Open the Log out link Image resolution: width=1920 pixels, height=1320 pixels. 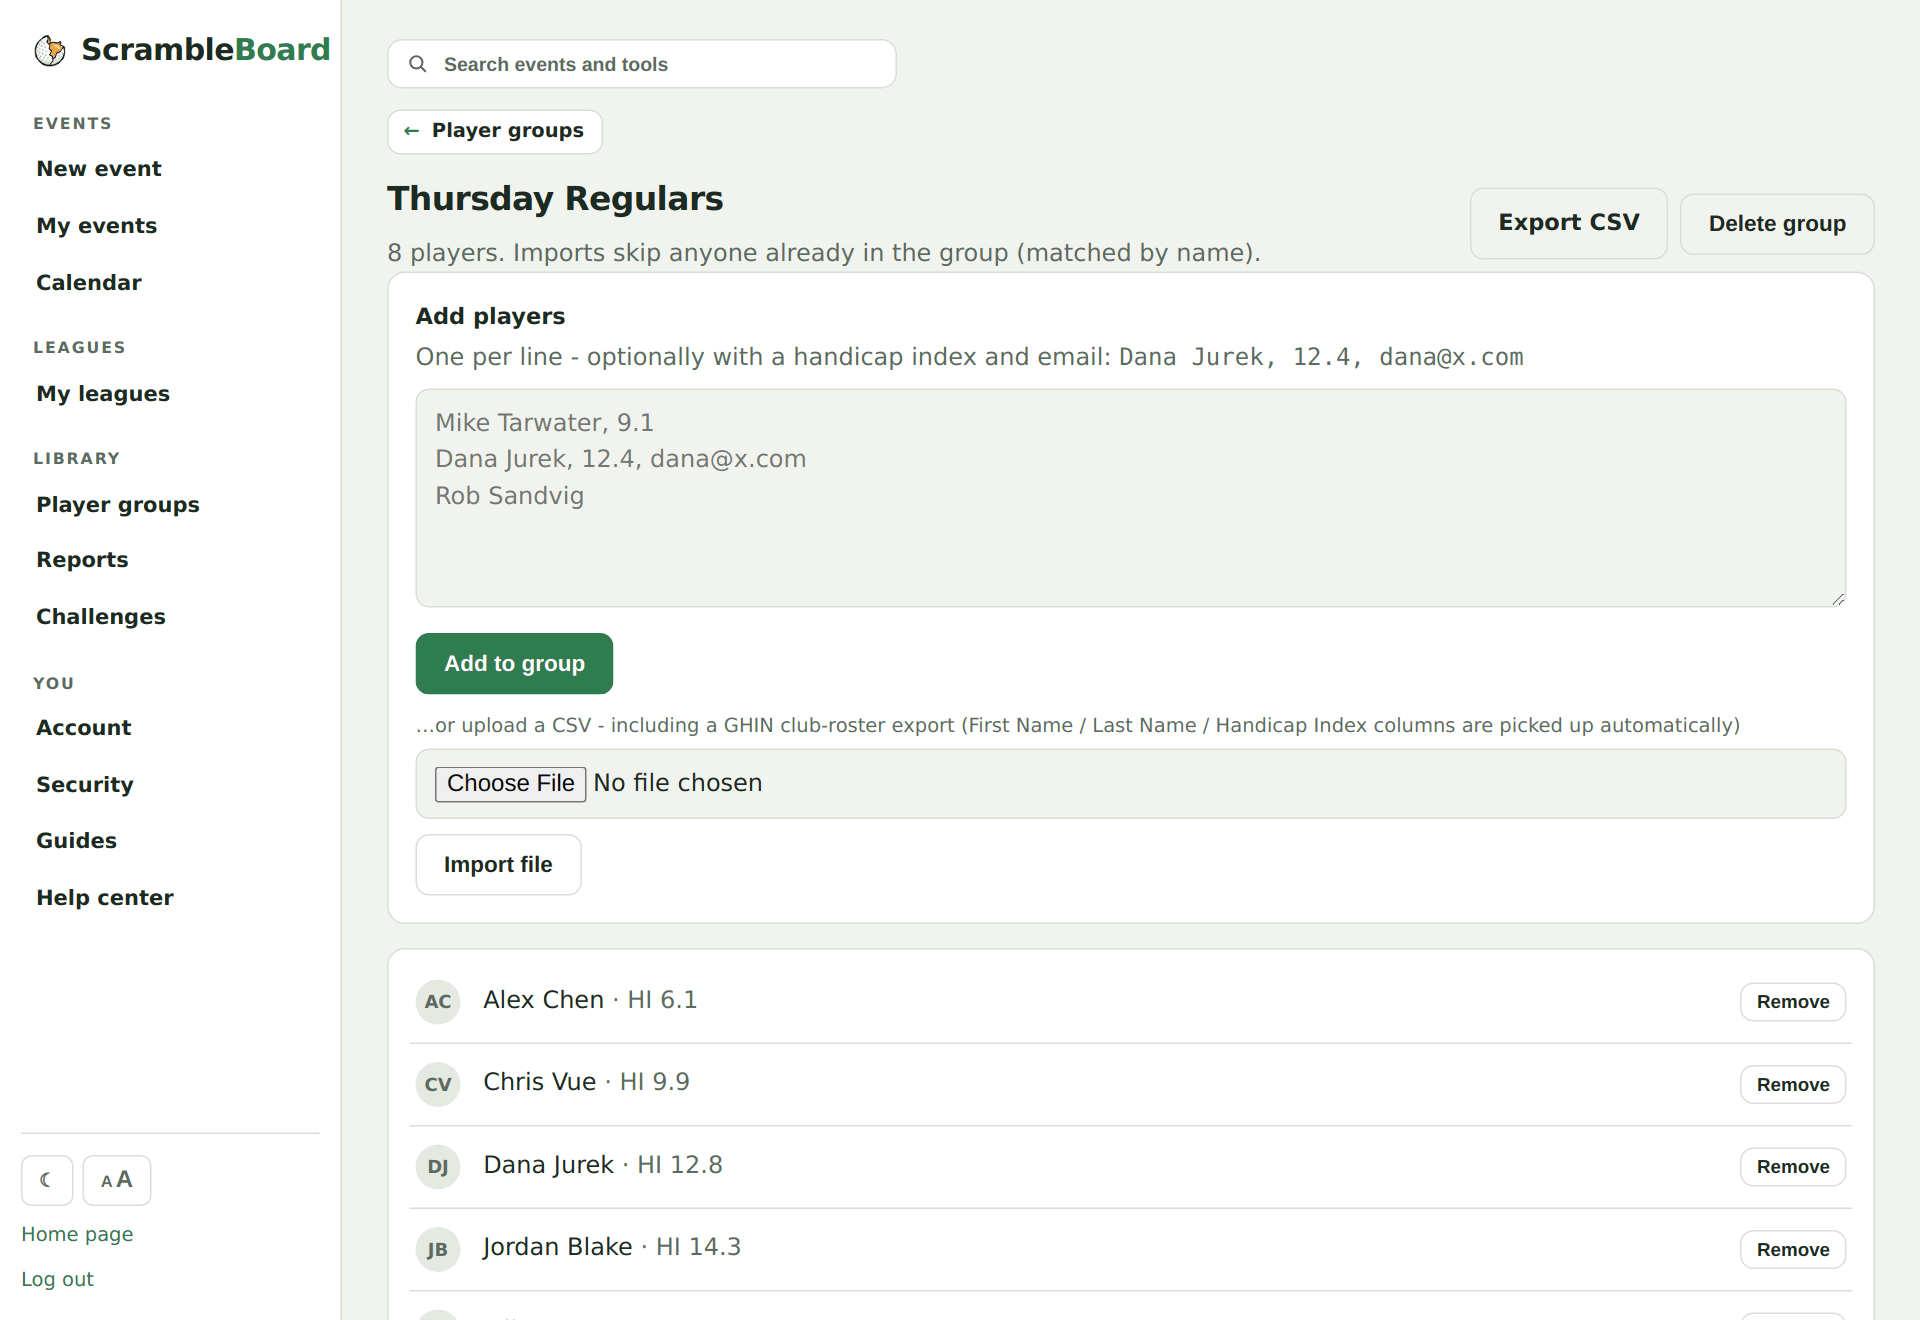pos(57,1279)
